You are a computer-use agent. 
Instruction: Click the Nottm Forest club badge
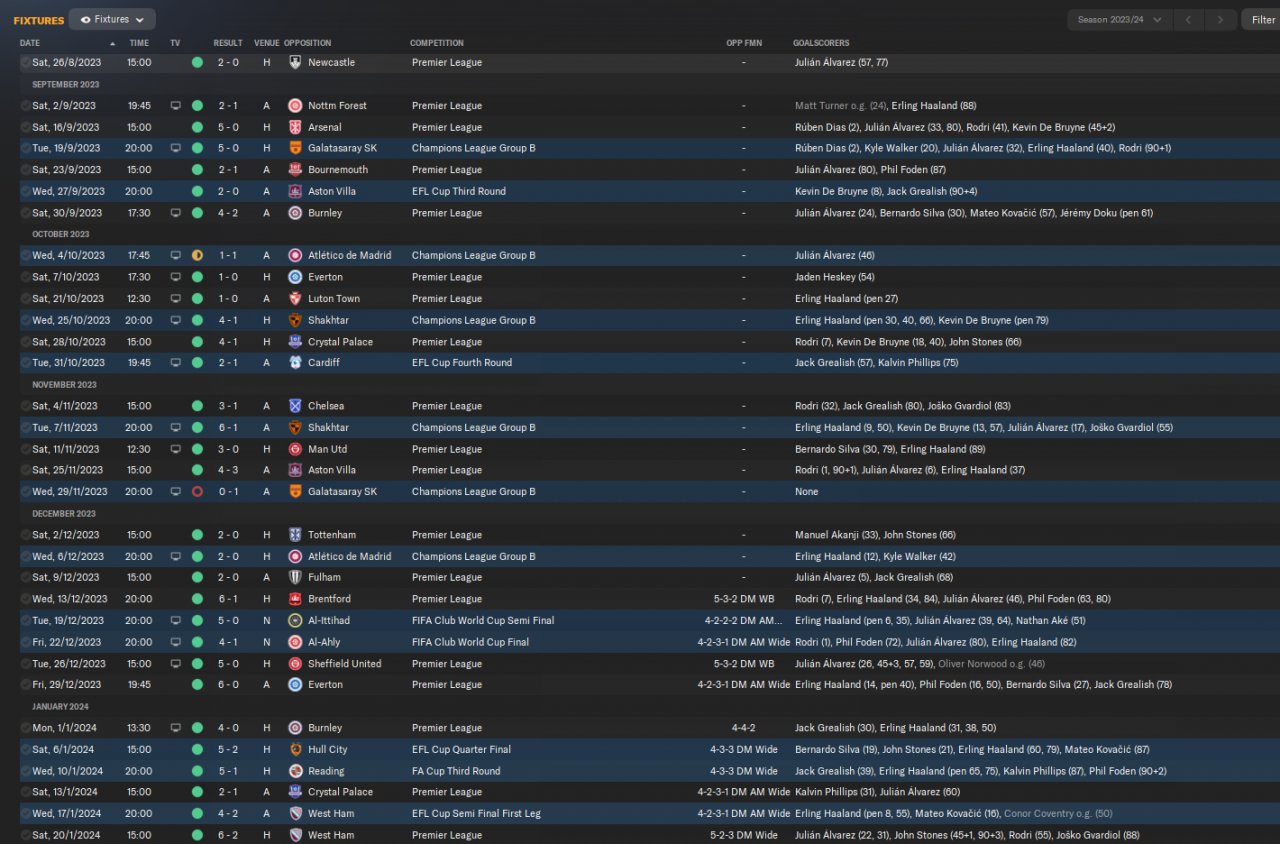[x=295, y=105]
